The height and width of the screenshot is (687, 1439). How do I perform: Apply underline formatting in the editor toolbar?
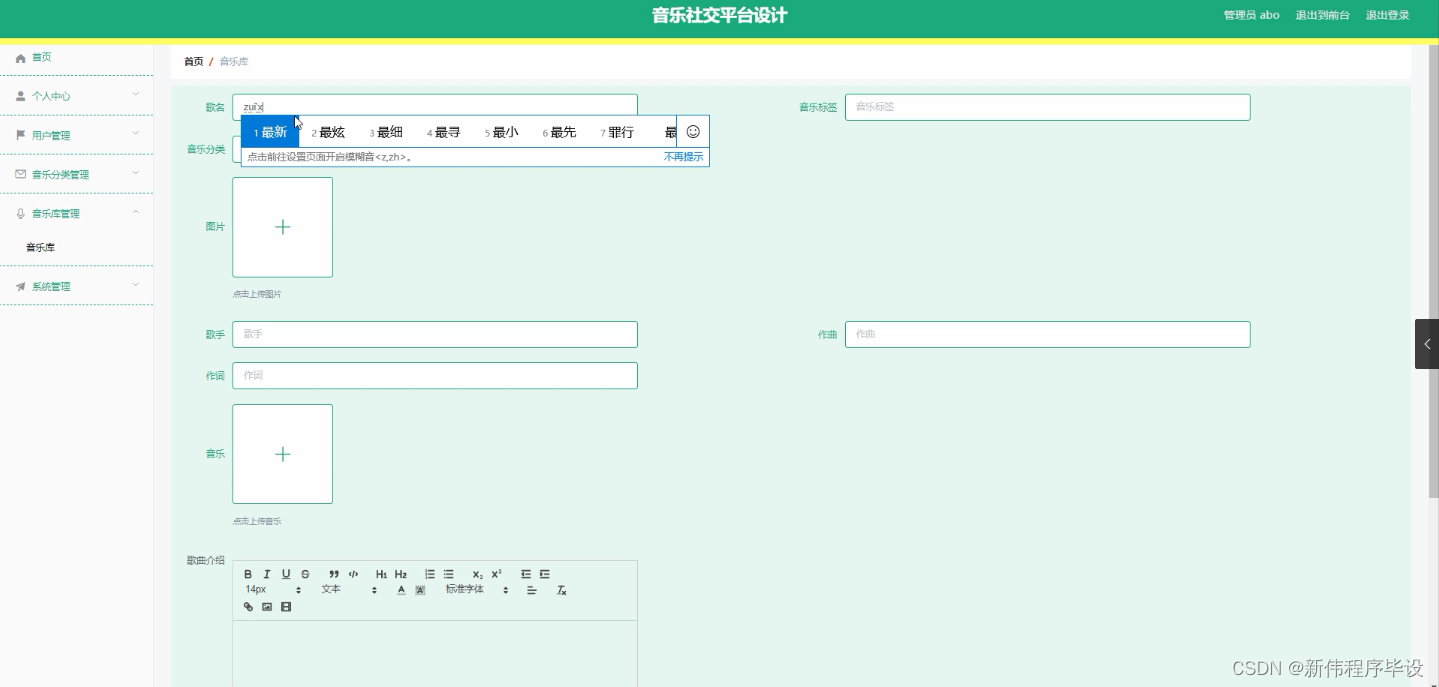(x=285, y=573)
